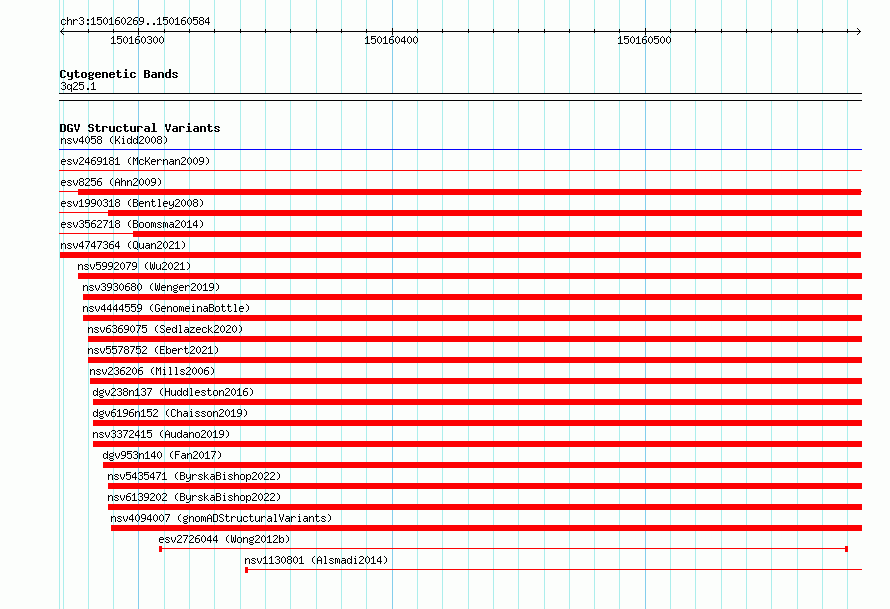Open nsv6139202 (ByrskaBishop2022) label

(194, 497)
